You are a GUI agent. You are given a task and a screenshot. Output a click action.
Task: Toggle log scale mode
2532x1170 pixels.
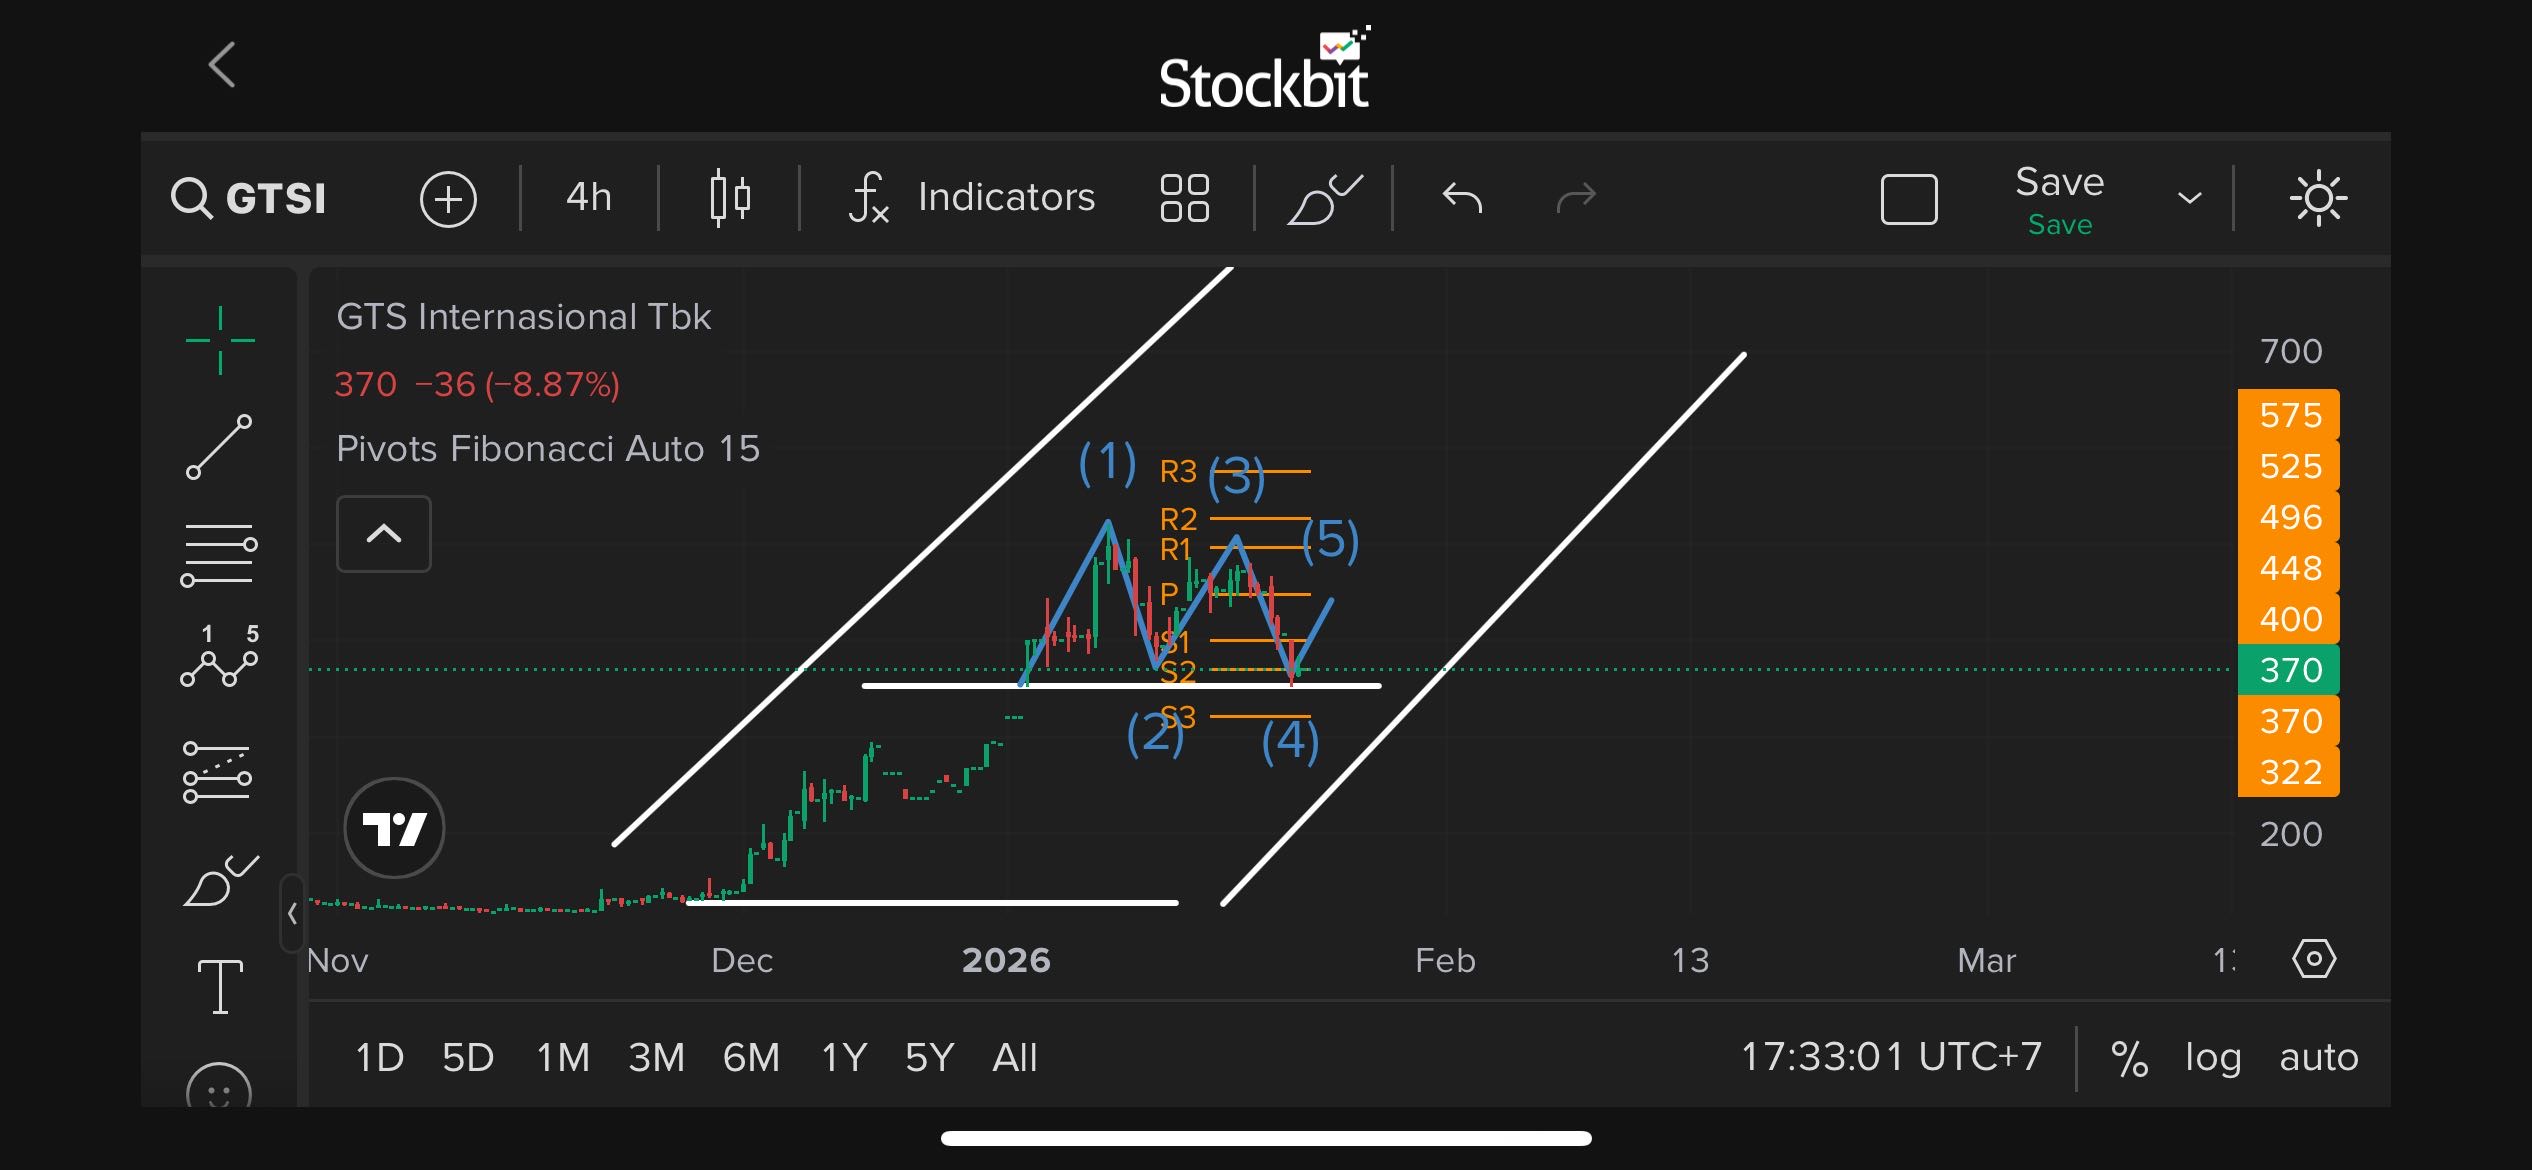click(2213, 1058)
